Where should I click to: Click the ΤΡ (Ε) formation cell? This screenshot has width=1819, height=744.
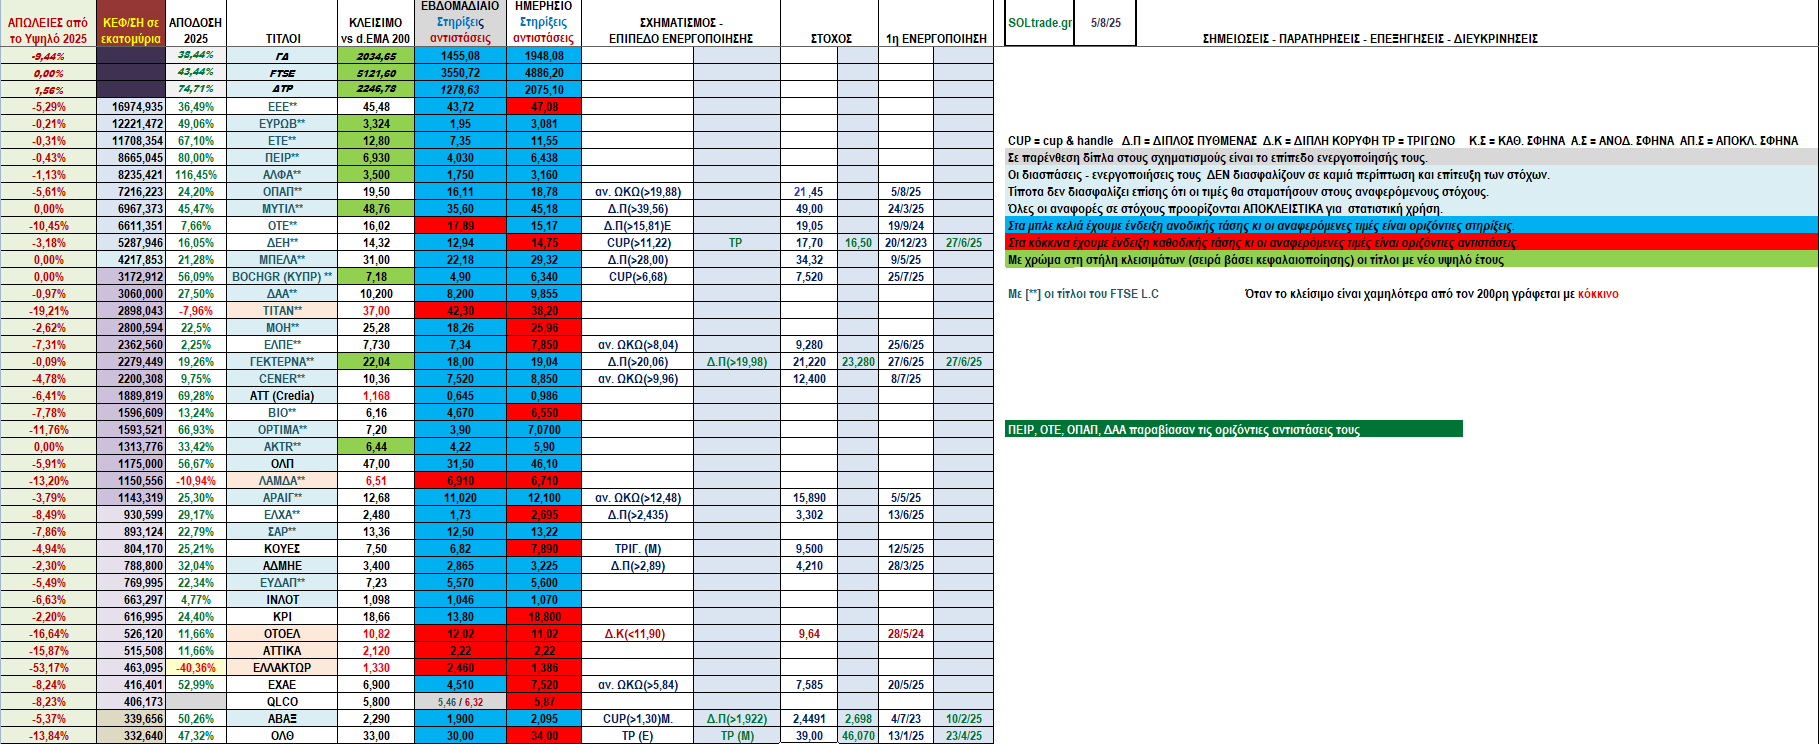[637, 736]
